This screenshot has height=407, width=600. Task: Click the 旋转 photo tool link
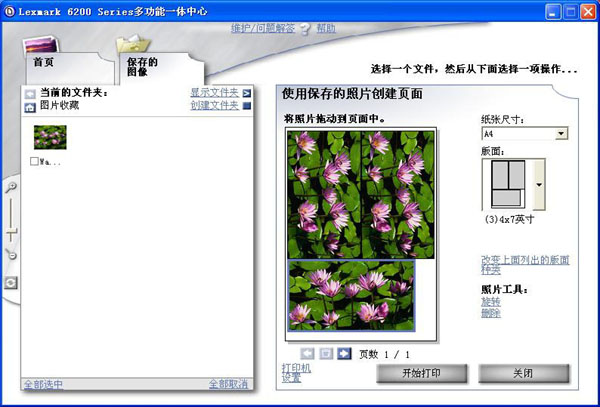click(490, 301)
